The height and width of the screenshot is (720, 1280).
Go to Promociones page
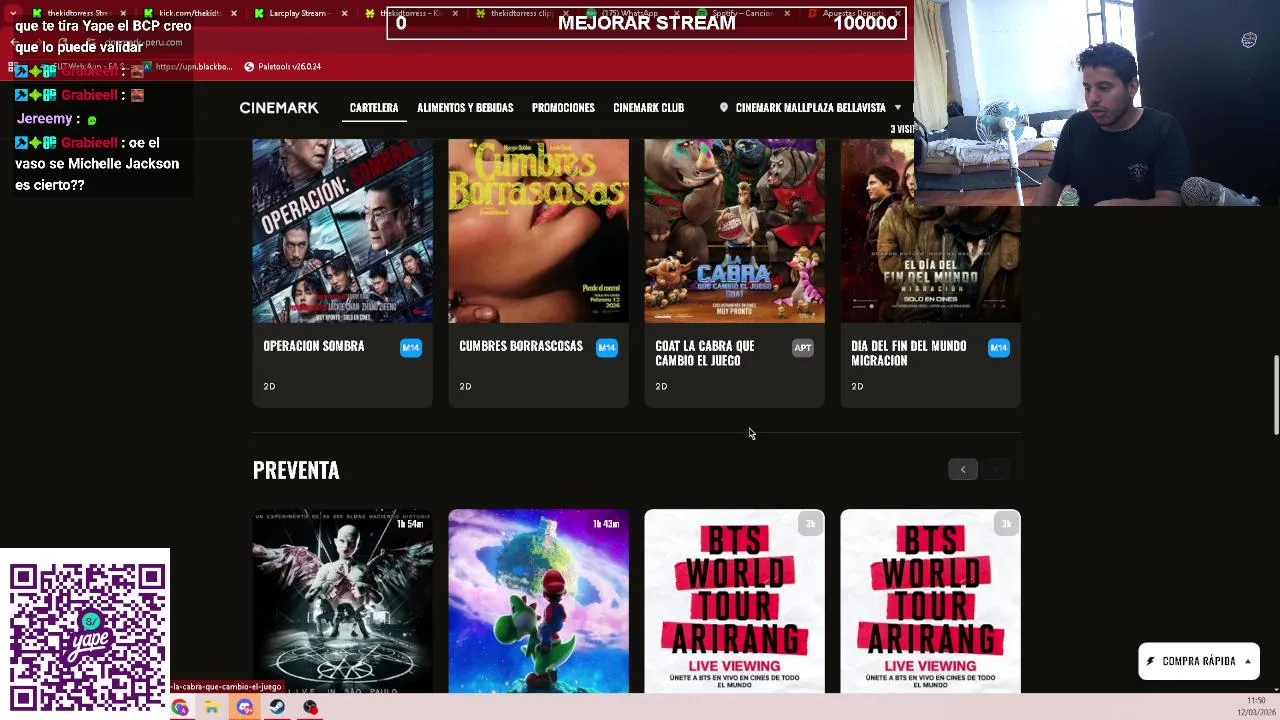pos(563,108)
